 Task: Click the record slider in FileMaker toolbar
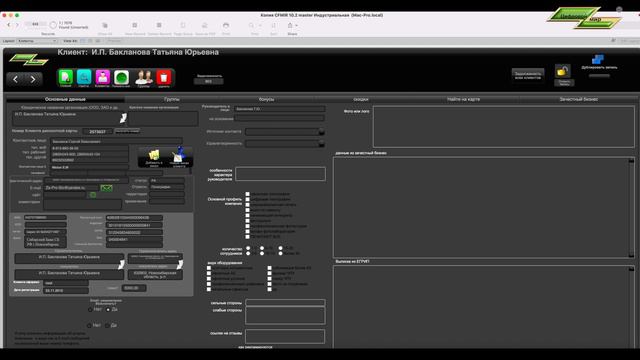[x=35, y=24]
